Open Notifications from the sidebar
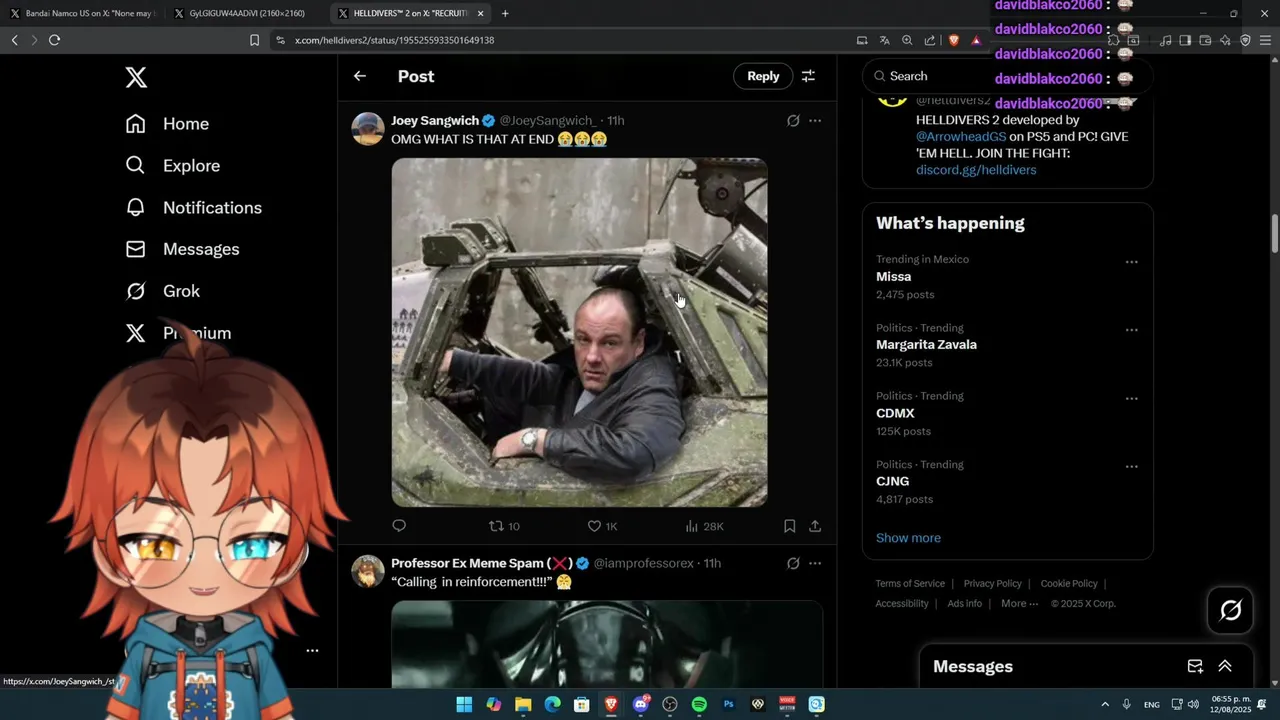 [x=193, y=208]
